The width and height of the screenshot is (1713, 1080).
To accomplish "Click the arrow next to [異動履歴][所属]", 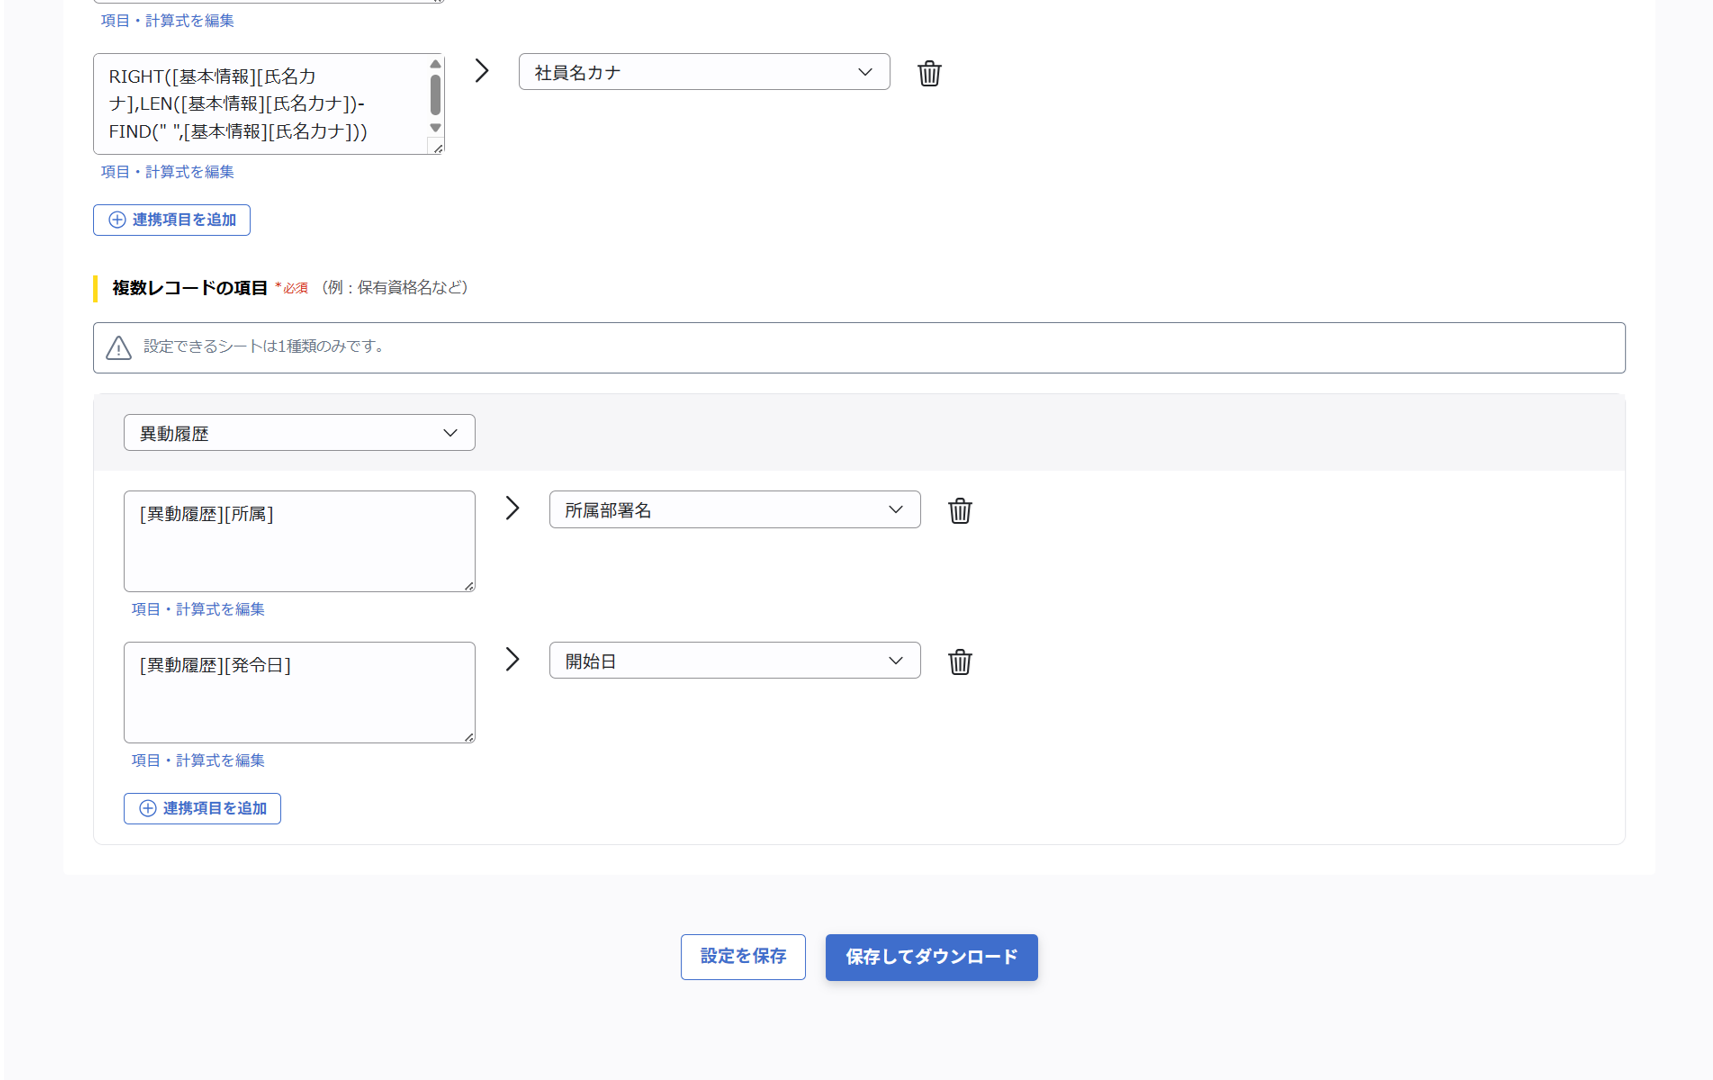I will (x=512, y=508).
